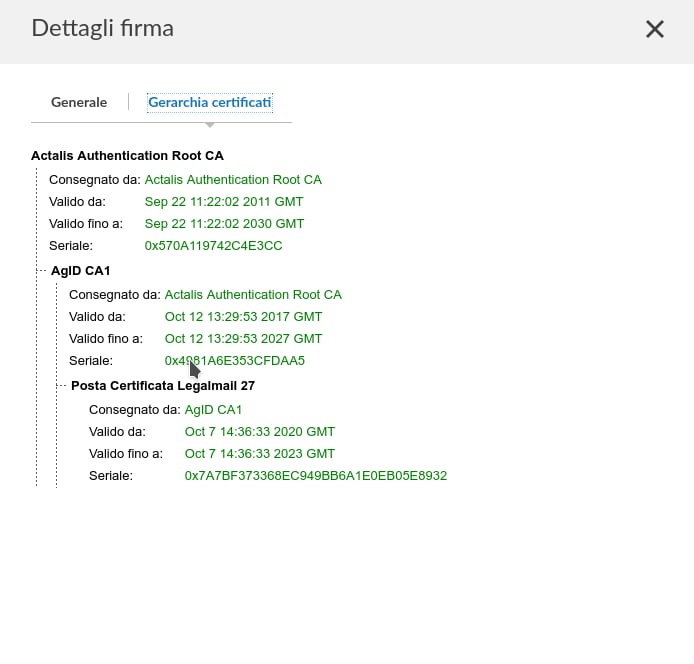
Task: Select Posta Certificata Legalmail 27 node
Action: 163,386
